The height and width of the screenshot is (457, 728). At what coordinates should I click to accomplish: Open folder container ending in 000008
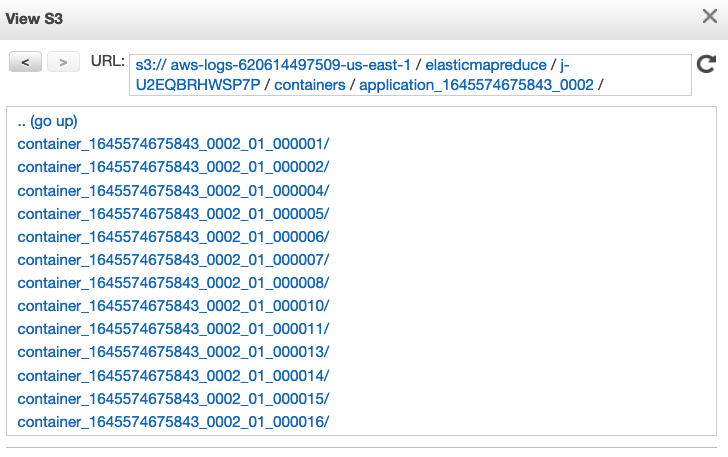[x=173, y=283]
